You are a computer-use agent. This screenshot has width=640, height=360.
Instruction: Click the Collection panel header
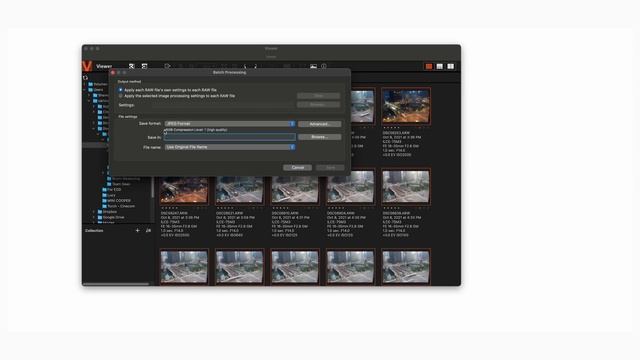coord(94,231)
